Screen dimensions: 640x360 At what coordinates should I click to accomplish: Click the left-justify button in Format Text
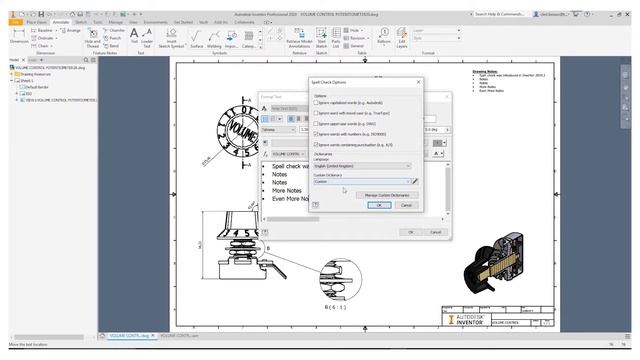[x=291, y=119]
